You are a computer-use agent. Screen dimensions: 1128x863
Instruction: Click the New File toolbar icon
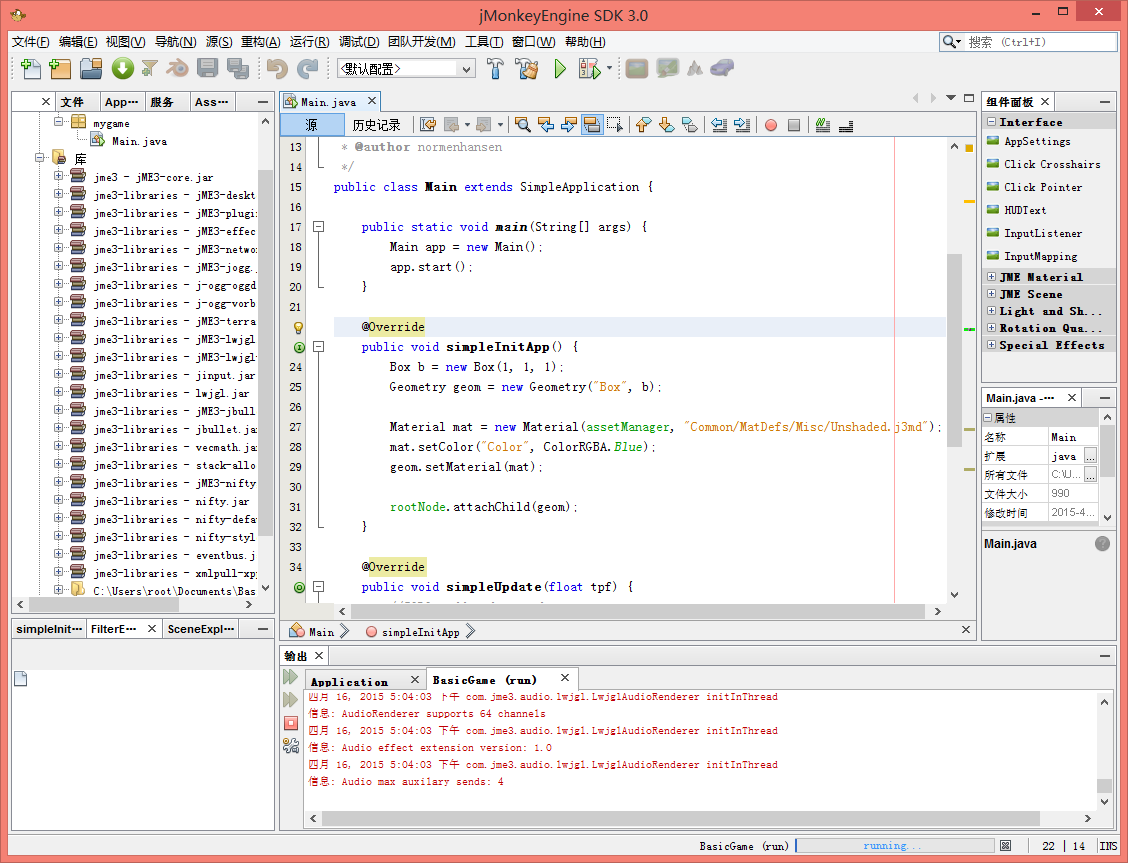[31, 69]
